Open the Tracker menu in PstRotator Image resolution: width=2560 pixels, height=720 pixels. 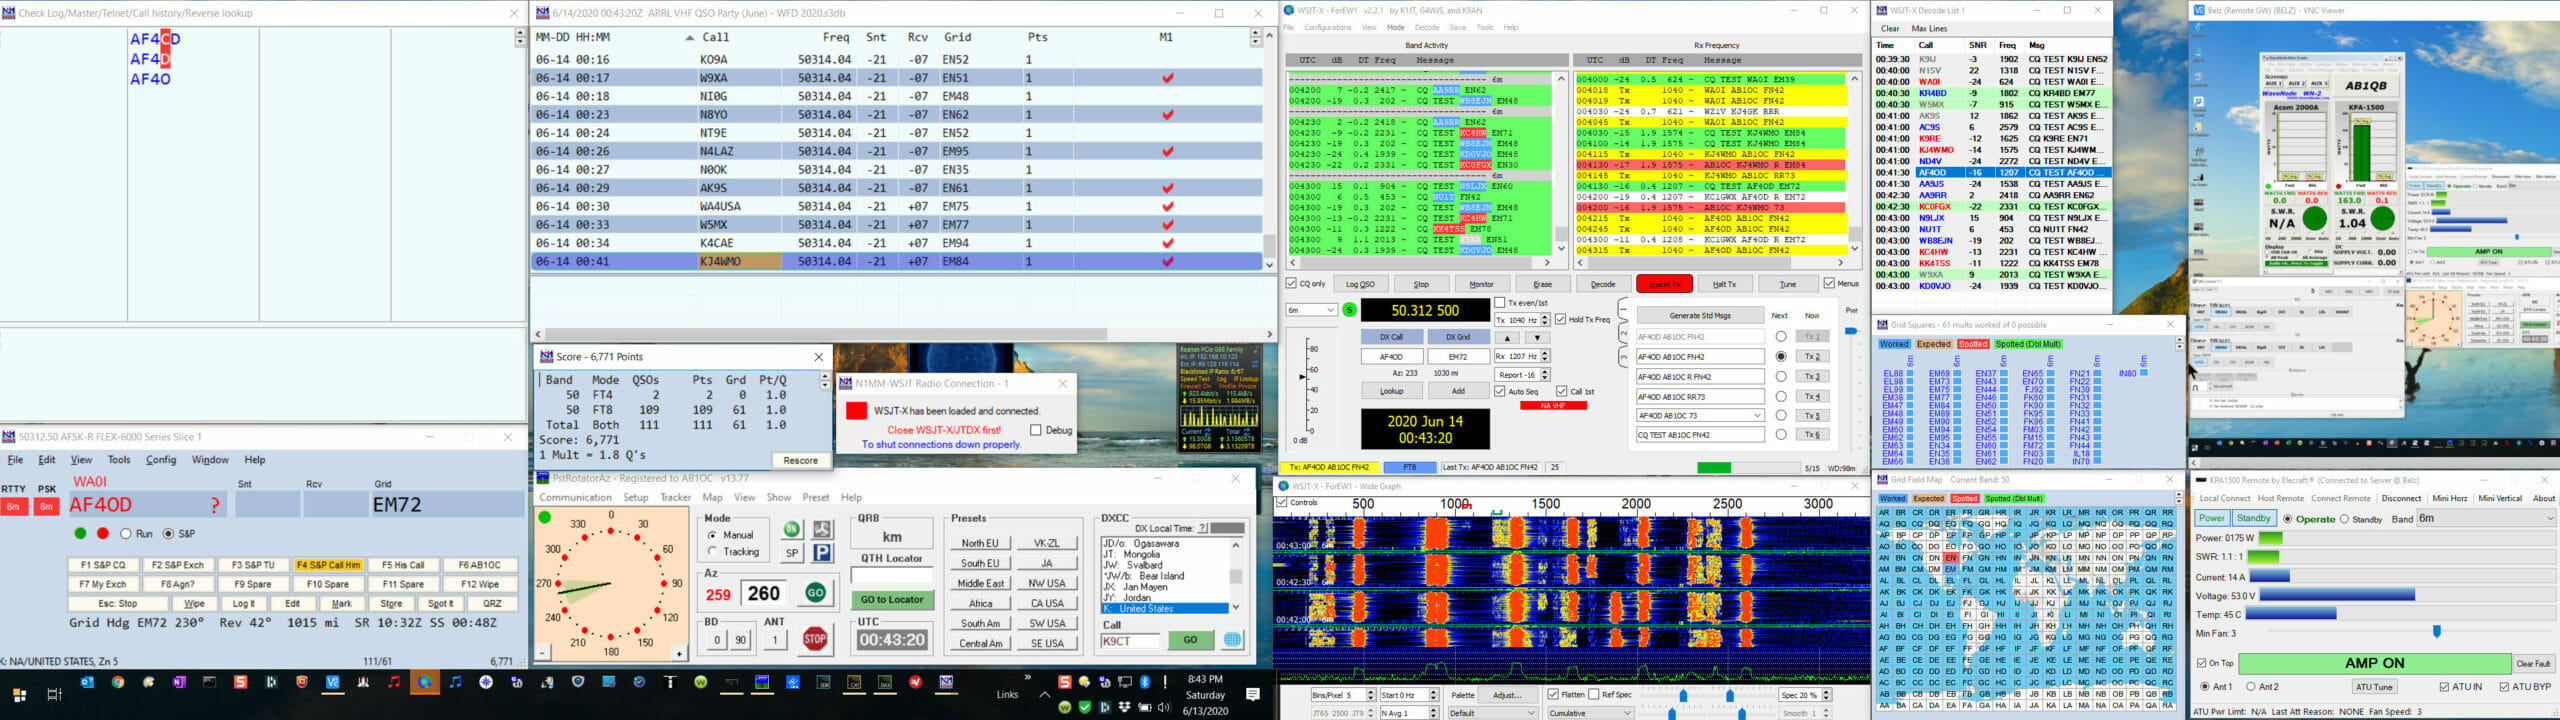tap(675, 497)
